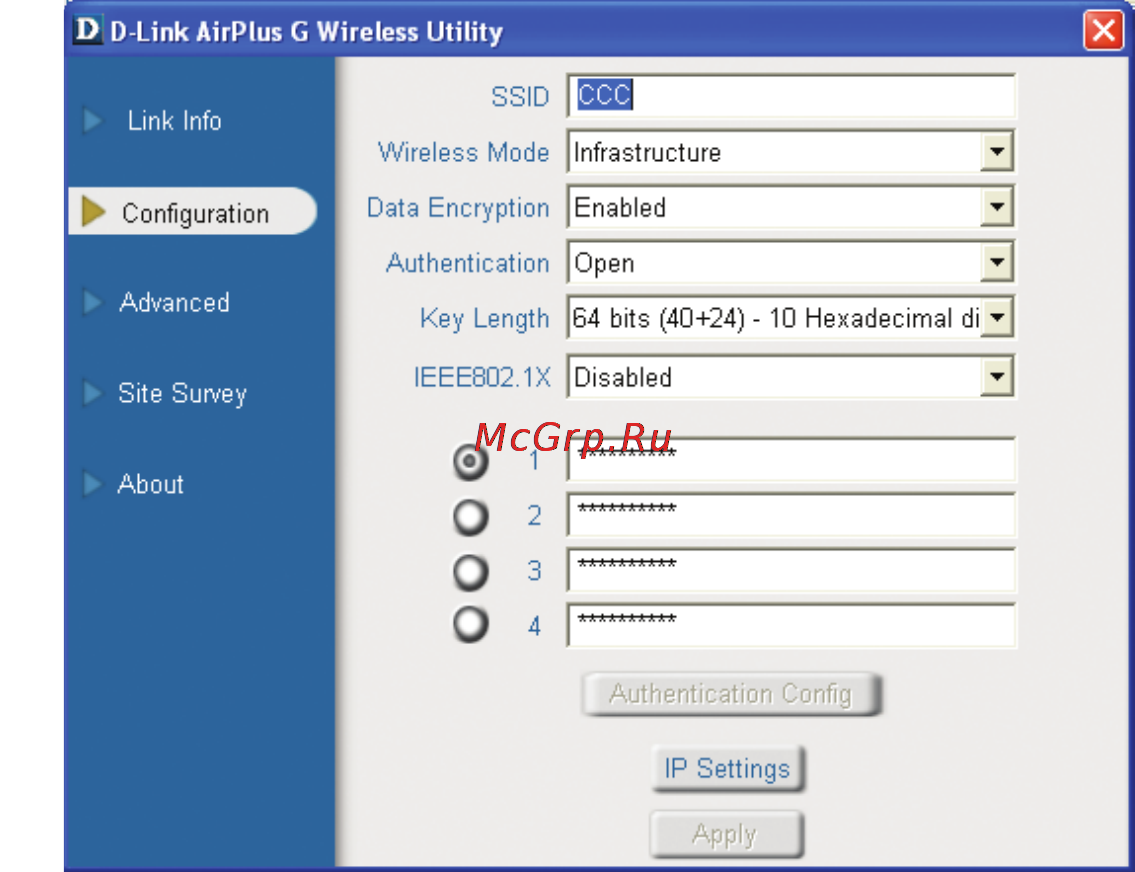Click the key number 3 label

point(534,571)
